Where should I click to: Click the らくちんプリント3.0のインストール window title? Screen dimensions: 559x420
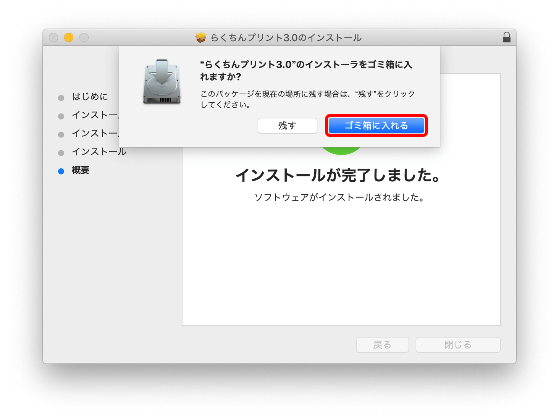(286, 37)
